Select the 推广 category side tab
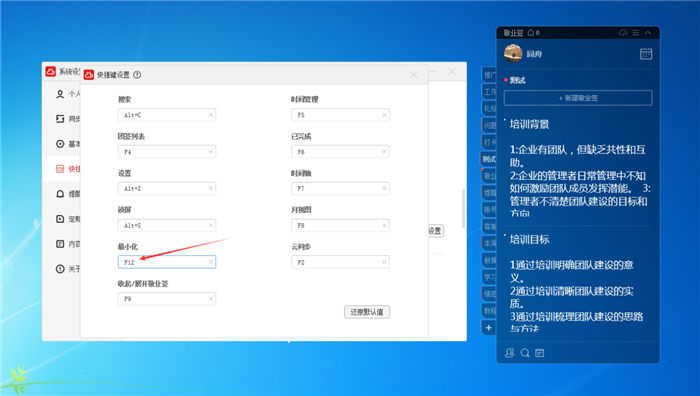This screenshot has width=700, height=396. point(489,75)
